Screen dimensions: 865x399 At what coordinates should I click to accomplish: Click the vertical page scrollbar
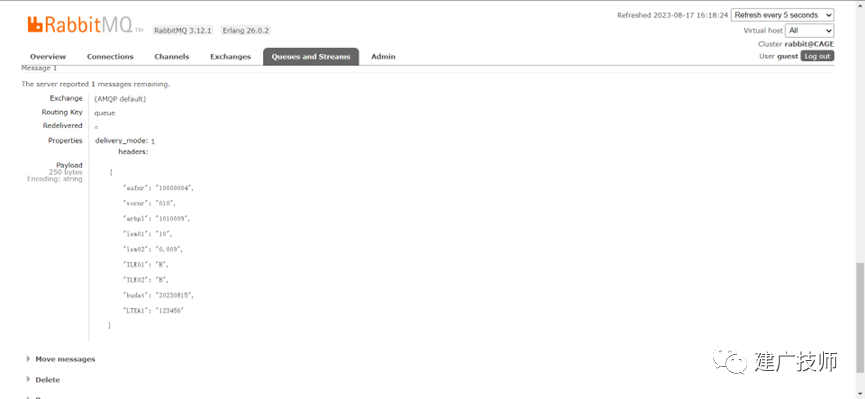pos(859,317)
